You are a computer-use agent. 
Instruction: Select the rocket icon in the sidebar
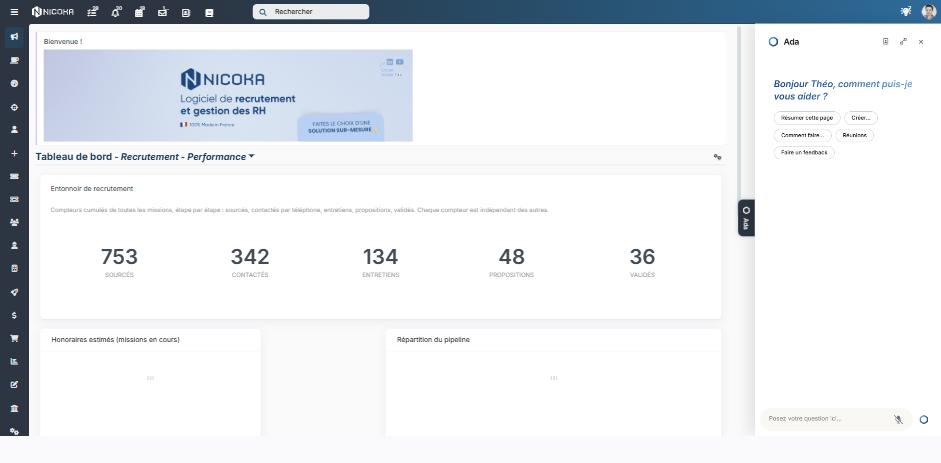click(x=14, y=292)
